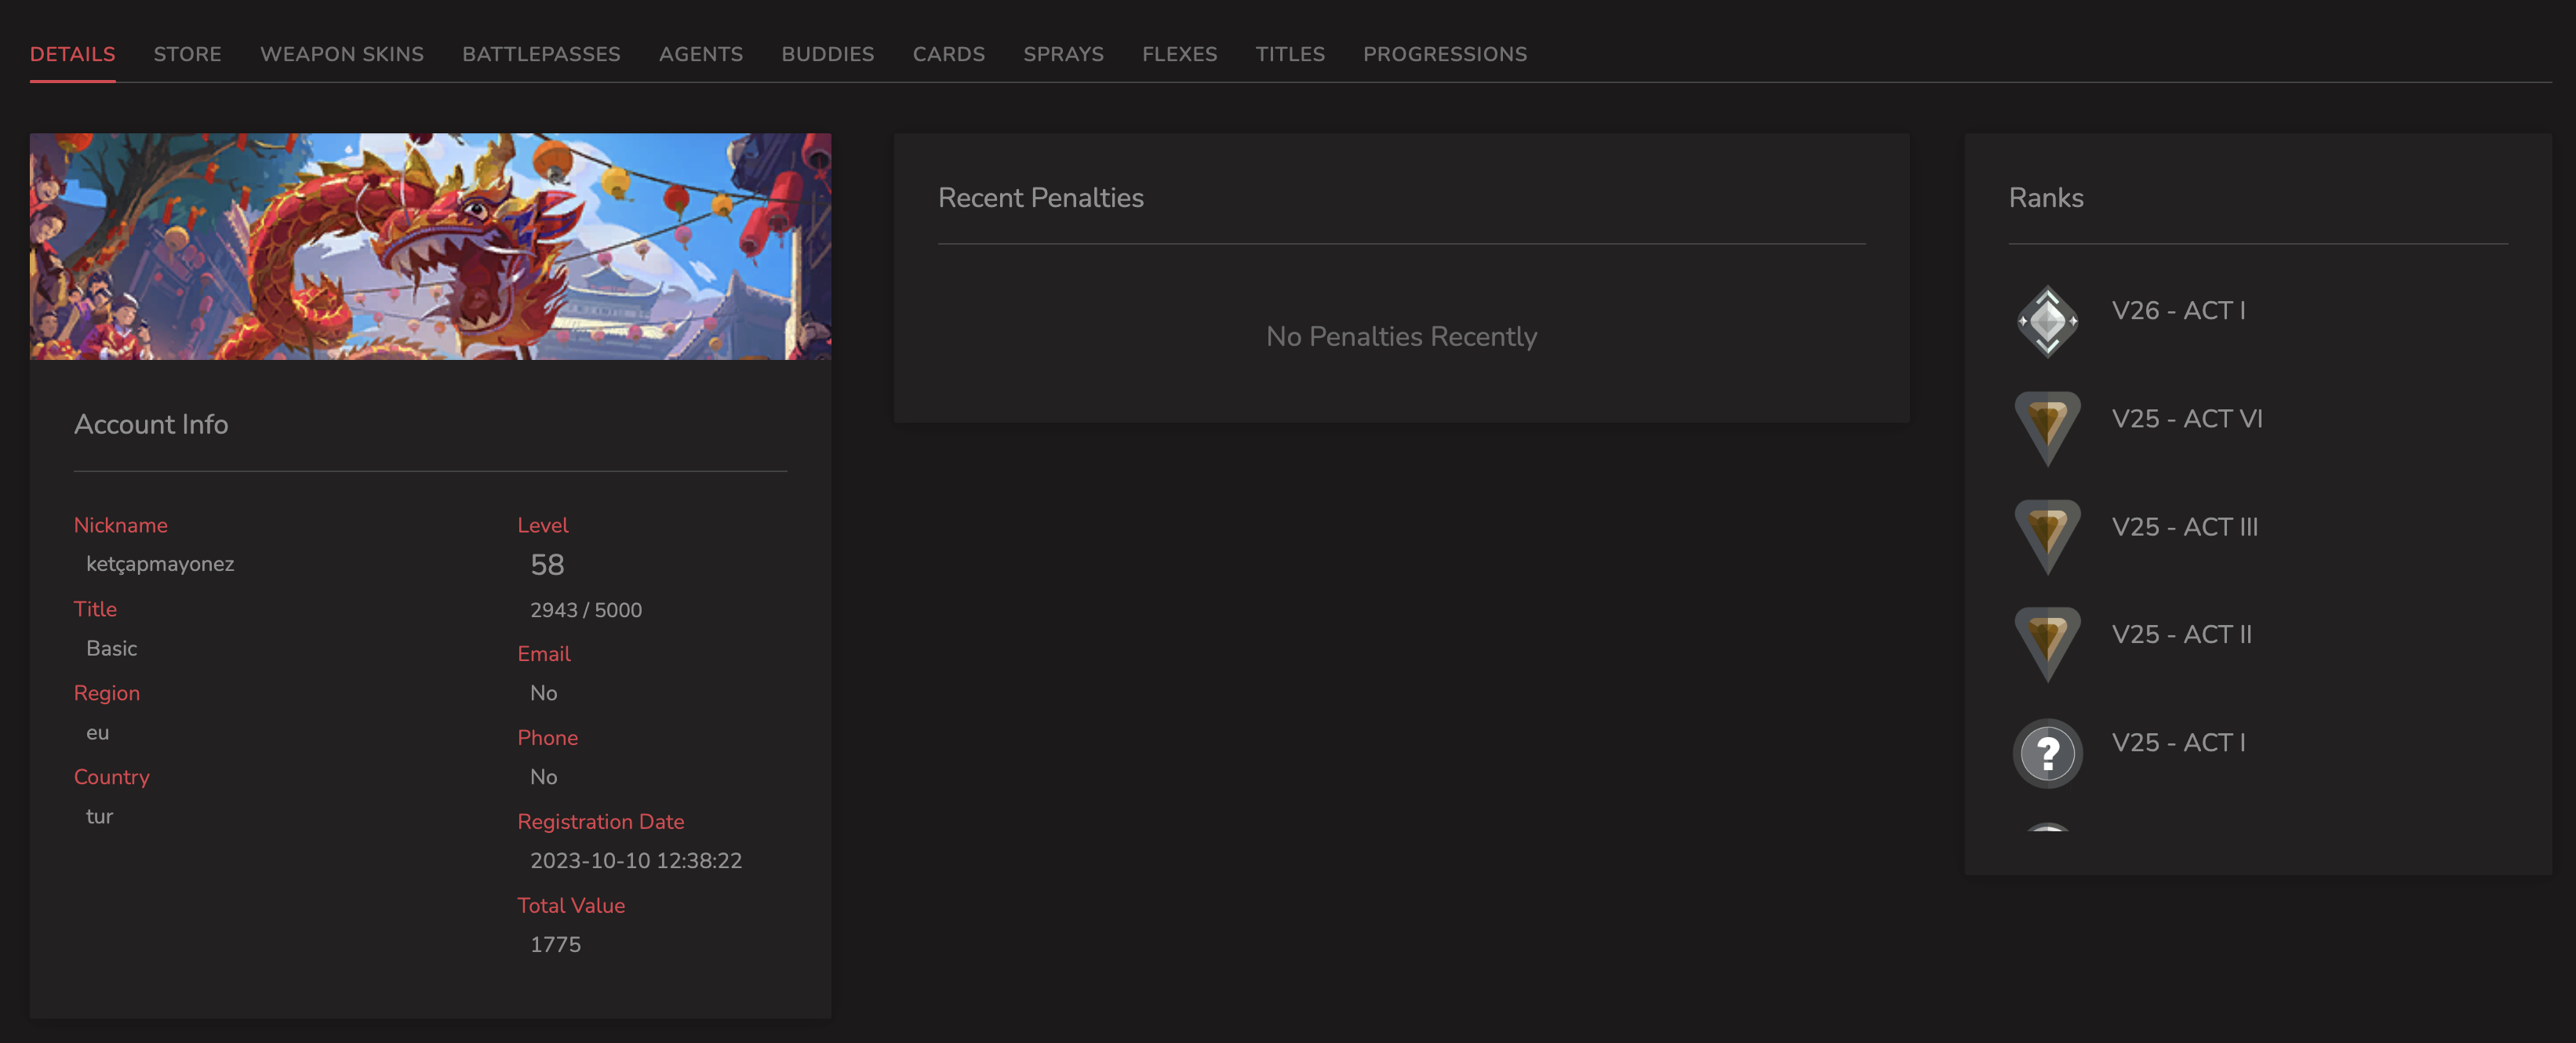Open the WEAPON SKINS tab
The height and width of the screenshot is (1043, 2576).
pyautogui.click(x=342, y=54)
